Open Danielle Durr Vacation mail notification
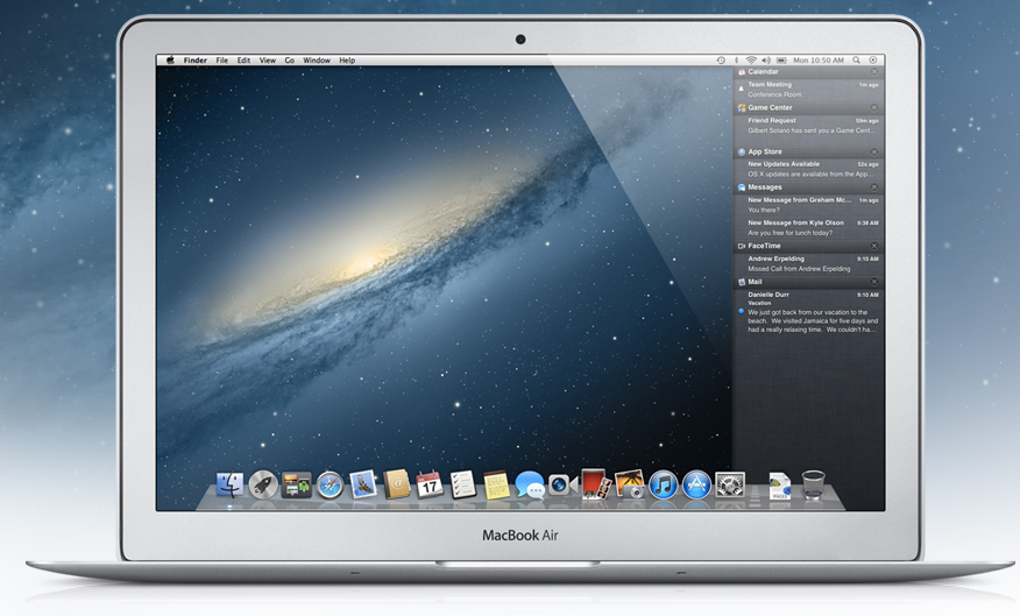The image size is (1020, 616). point(809,312)
